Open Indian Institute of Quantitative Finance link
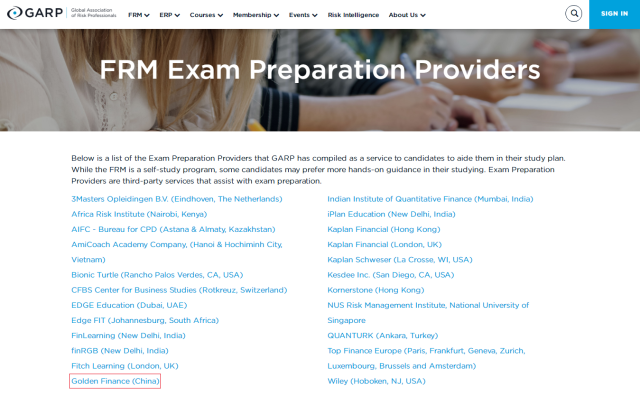This screenshot has height=405, width=640. [430, 199]
